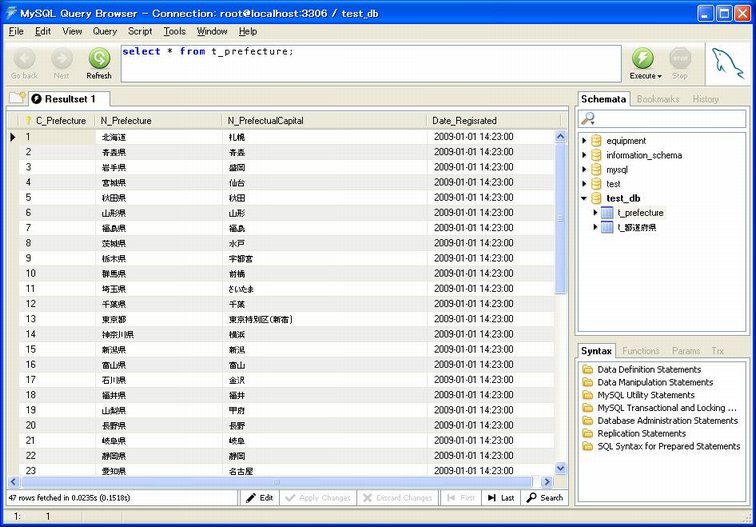The width and height of the screenshot is (756, 527).
Task: Expand the mysql schema node
Action: pos(584,170)
